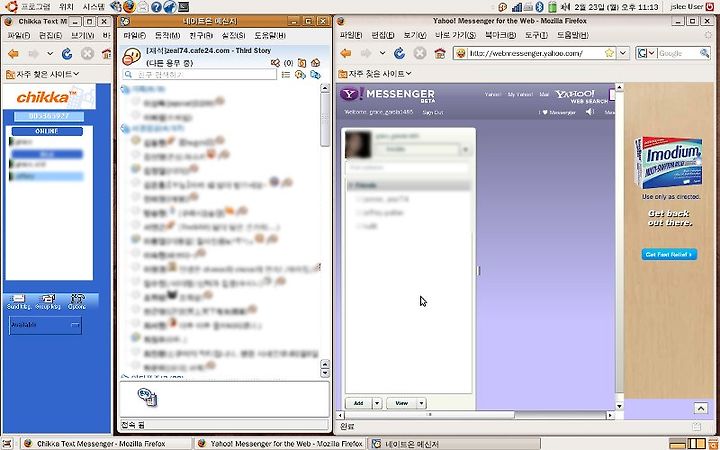Screen dimensions: 720x450
Task: Click My Yahoo! link in Yahoo header
Action: click(520, 94)
